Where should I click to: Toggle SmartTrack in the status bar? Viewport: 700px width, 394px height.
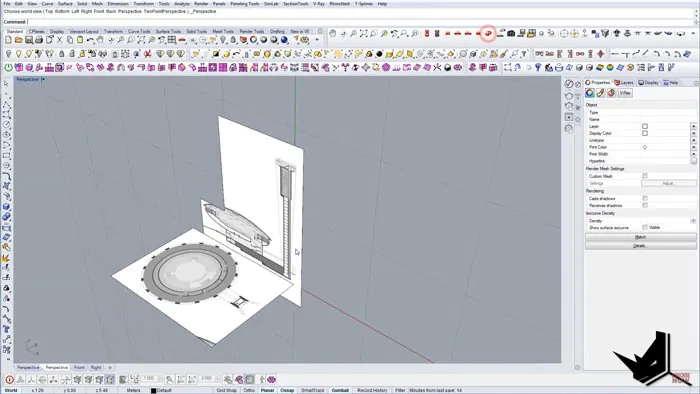312,390
